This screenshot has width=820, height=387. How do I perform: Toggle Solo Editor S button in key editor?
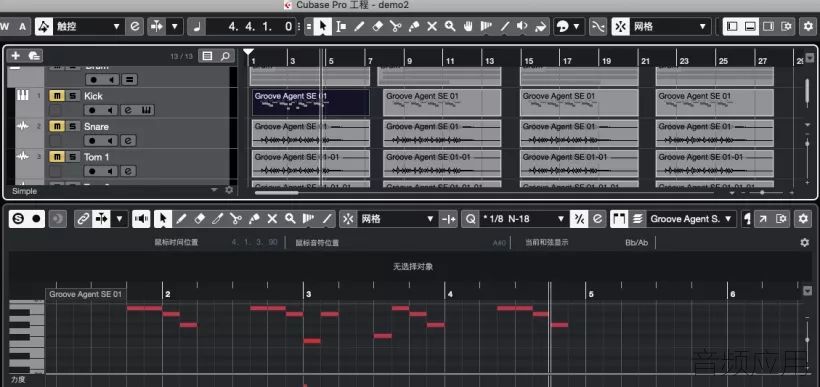[19, 219]
